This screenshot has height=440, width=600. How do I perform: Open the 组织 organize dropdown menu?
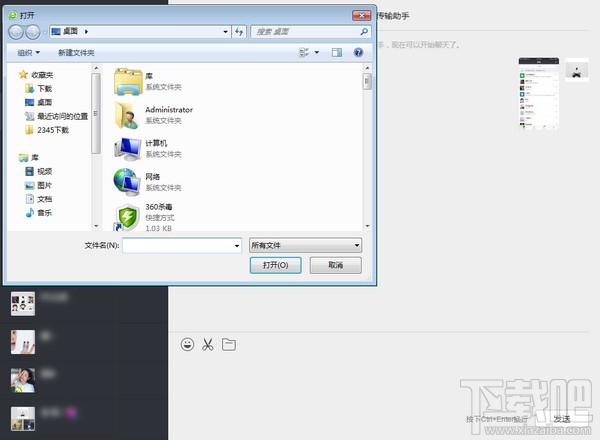tap(29, 52)
